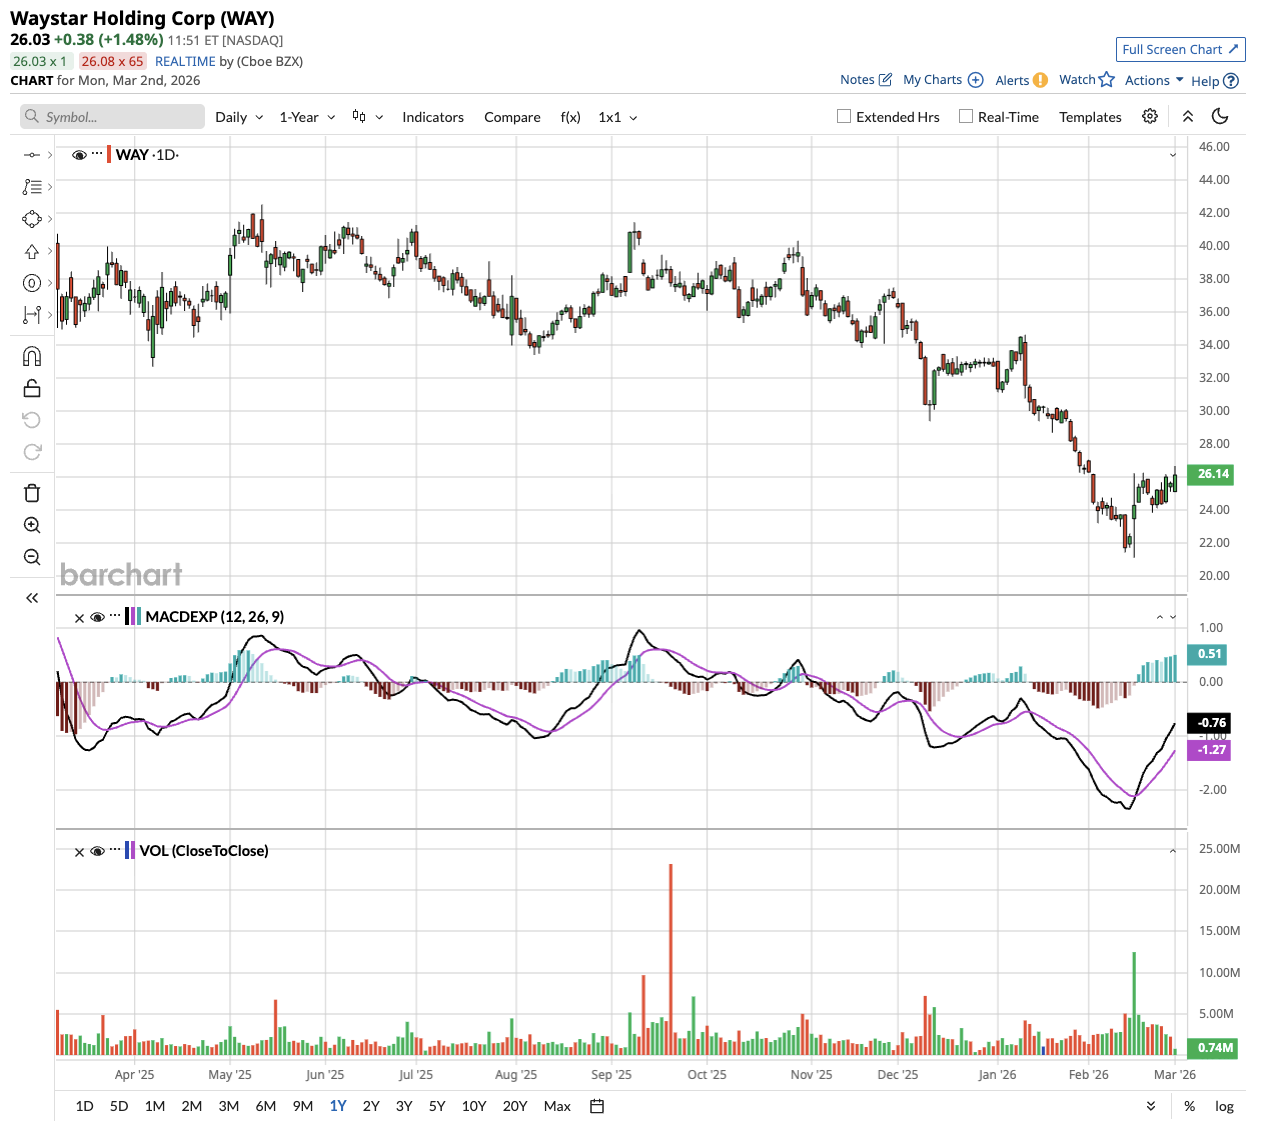Open the Compare tool
1282x1132 pixels.
click(512, 117)
